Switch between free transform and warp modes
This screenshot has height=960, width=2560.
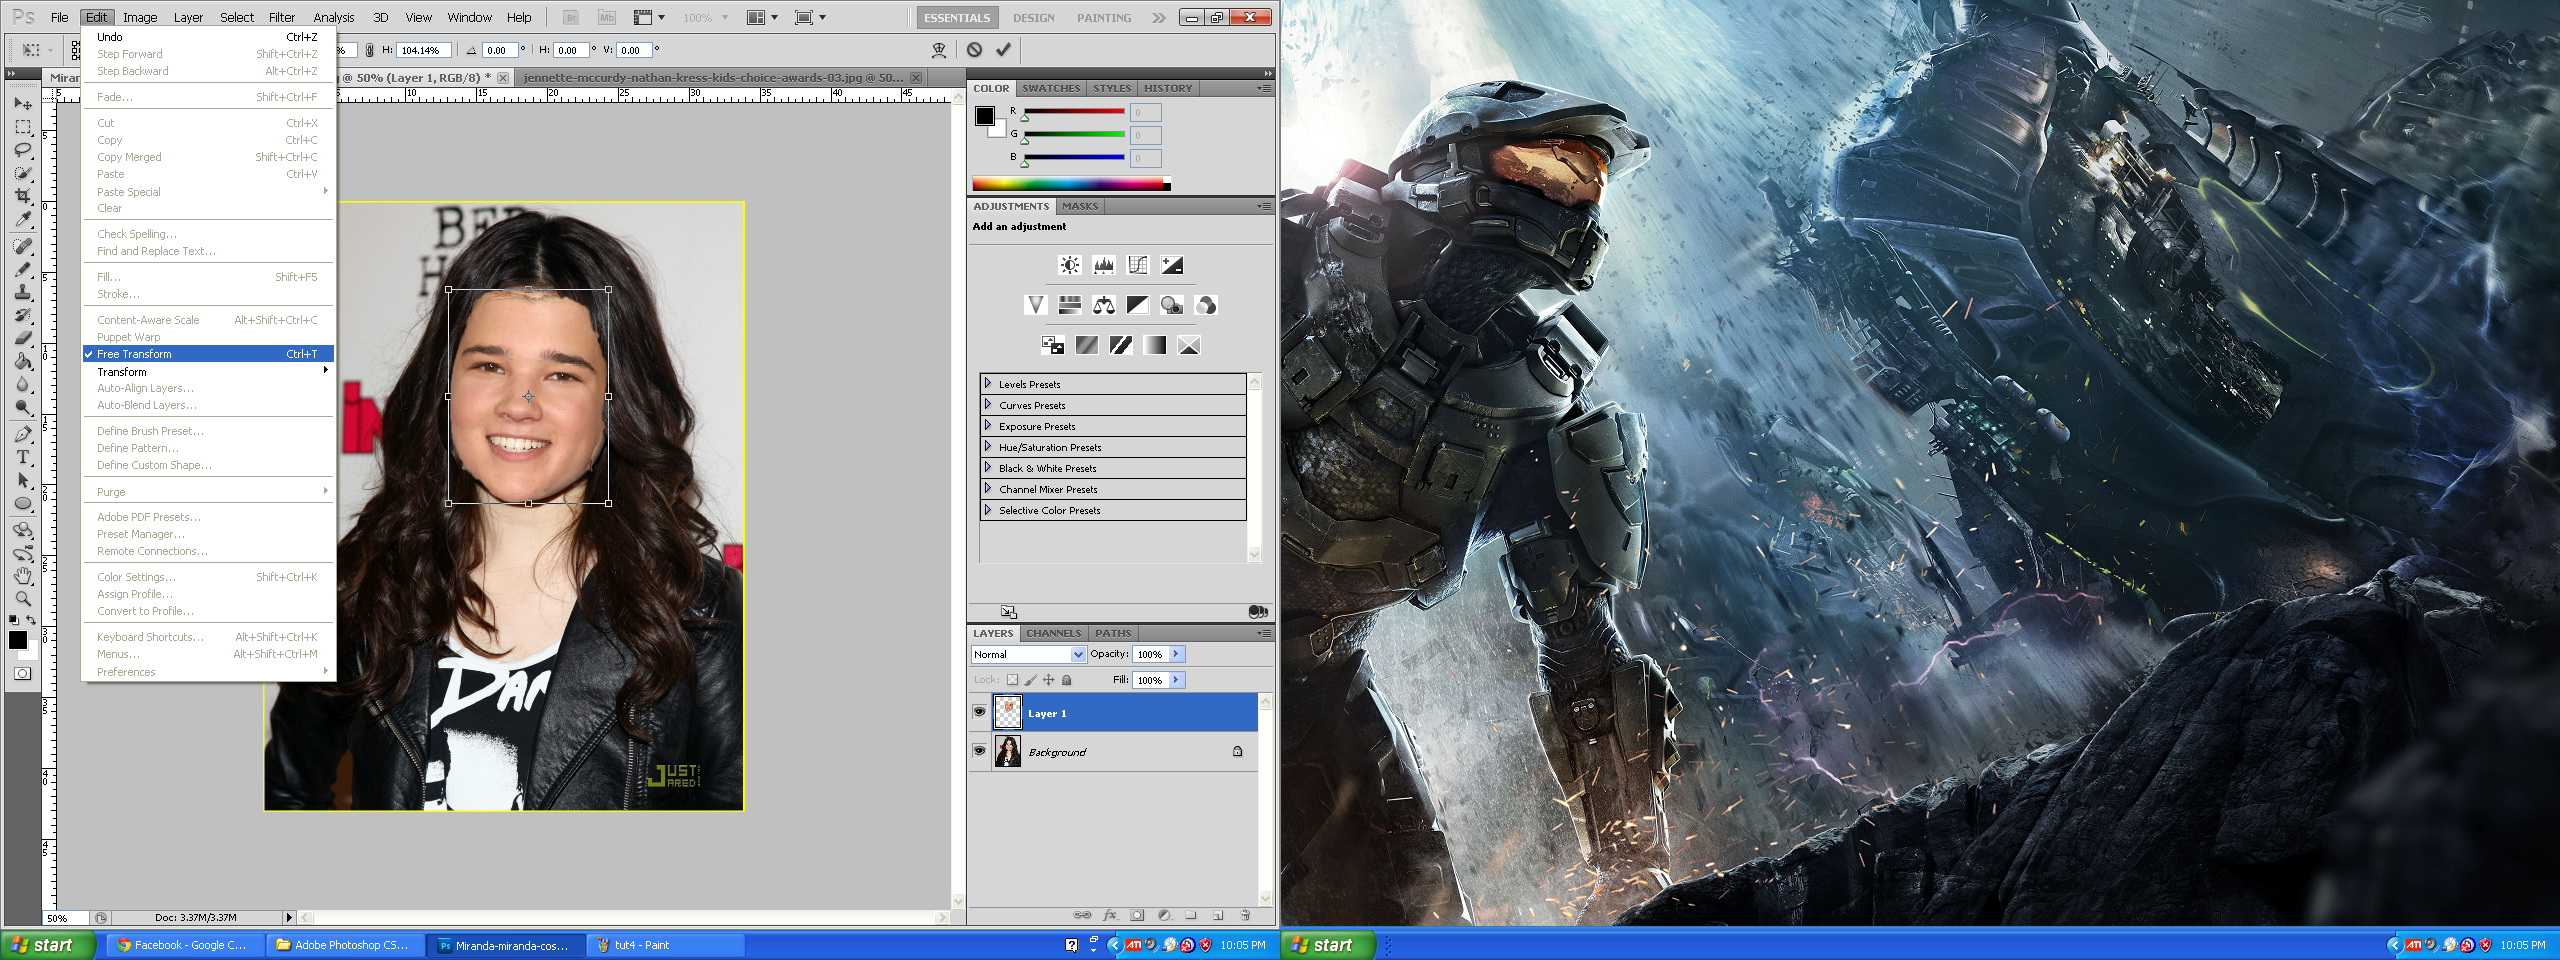tap(939, 49)
